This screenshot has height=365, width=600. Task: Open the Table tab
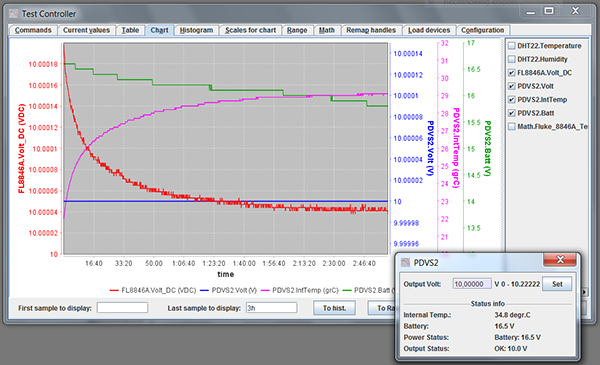[x=130, y=30]
